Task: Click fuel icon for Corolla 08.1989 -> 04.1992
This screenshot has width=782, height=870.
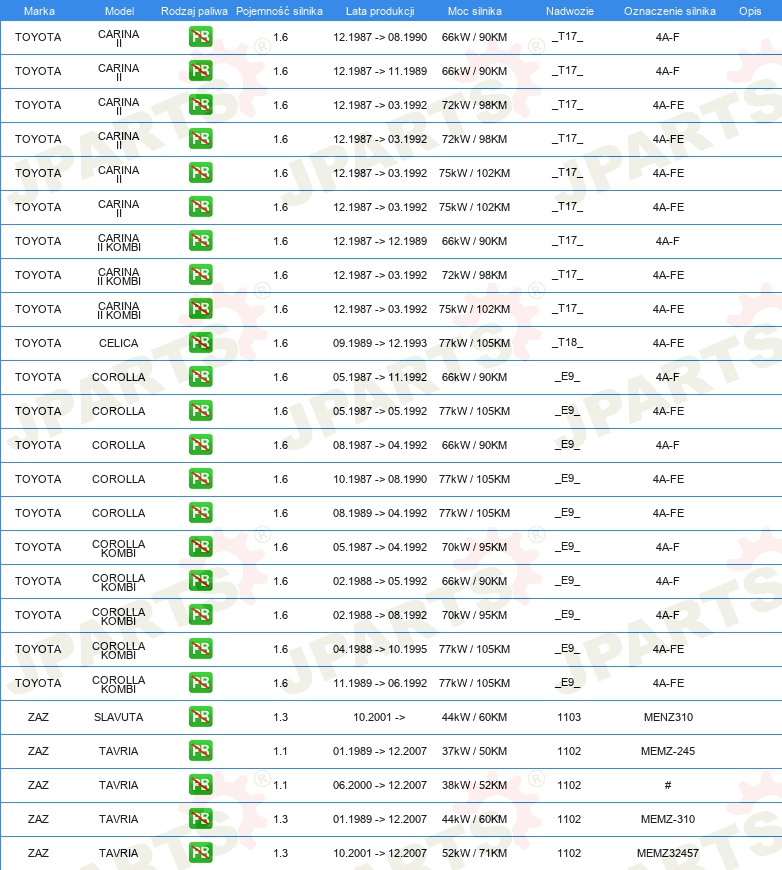Action: [x=200, y=513]
